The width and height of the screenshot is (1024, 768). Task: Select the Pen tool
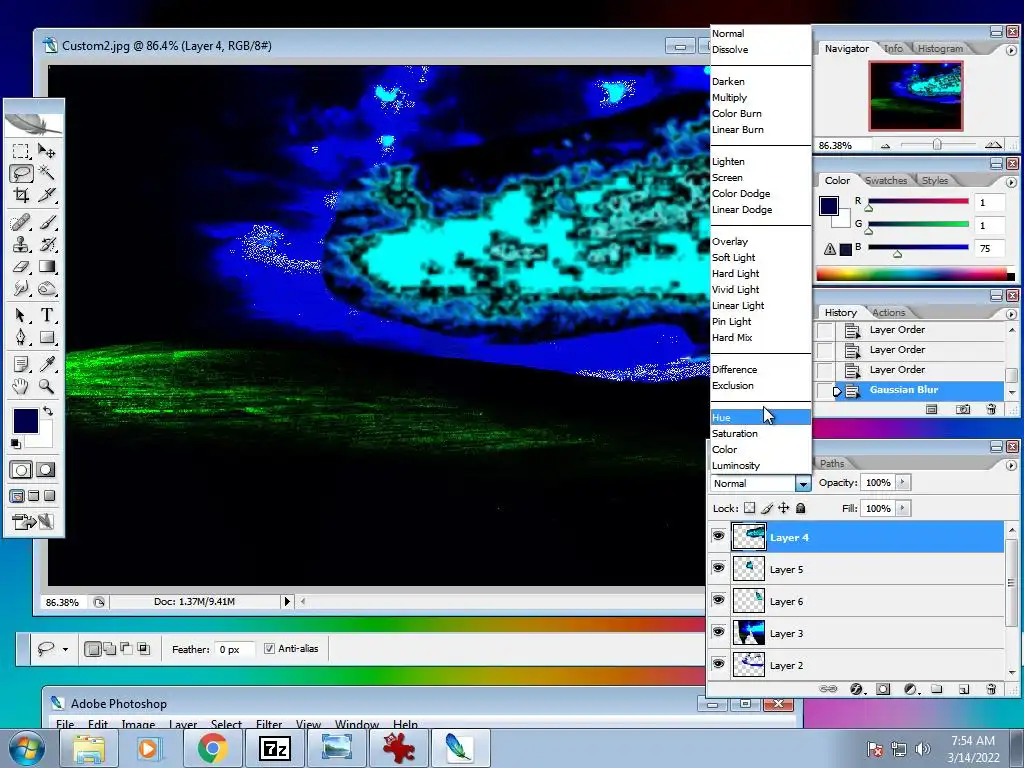point(21,337)
